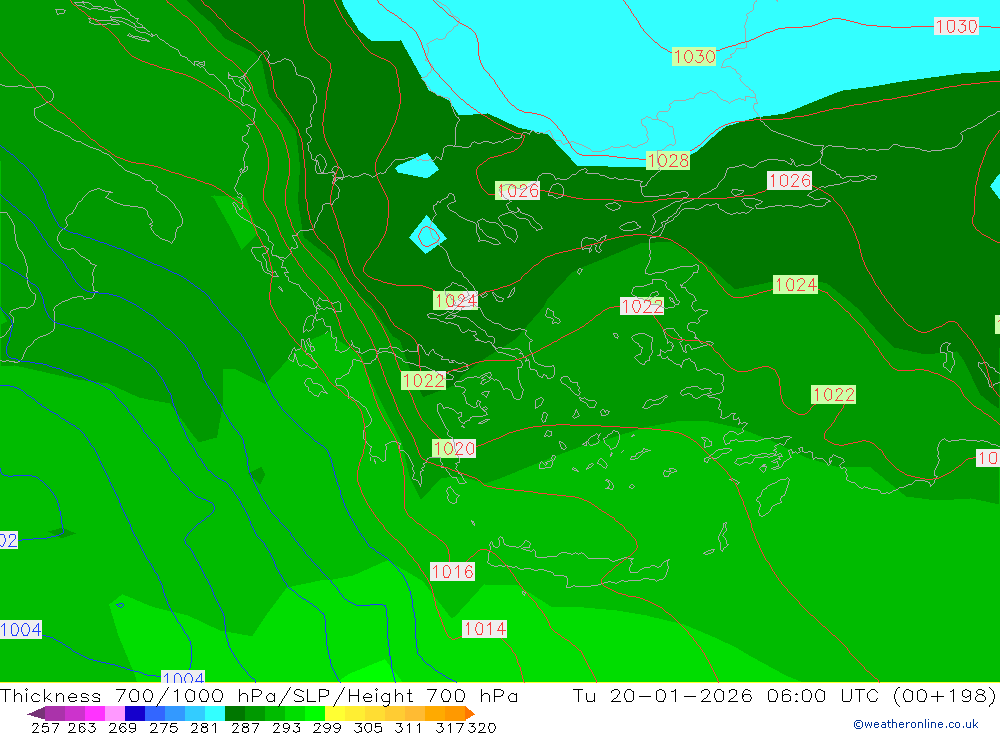Select the 1026 label with white background
Image resolution: width=1000 pixels, height=733 pixels.
coord(790,181)
